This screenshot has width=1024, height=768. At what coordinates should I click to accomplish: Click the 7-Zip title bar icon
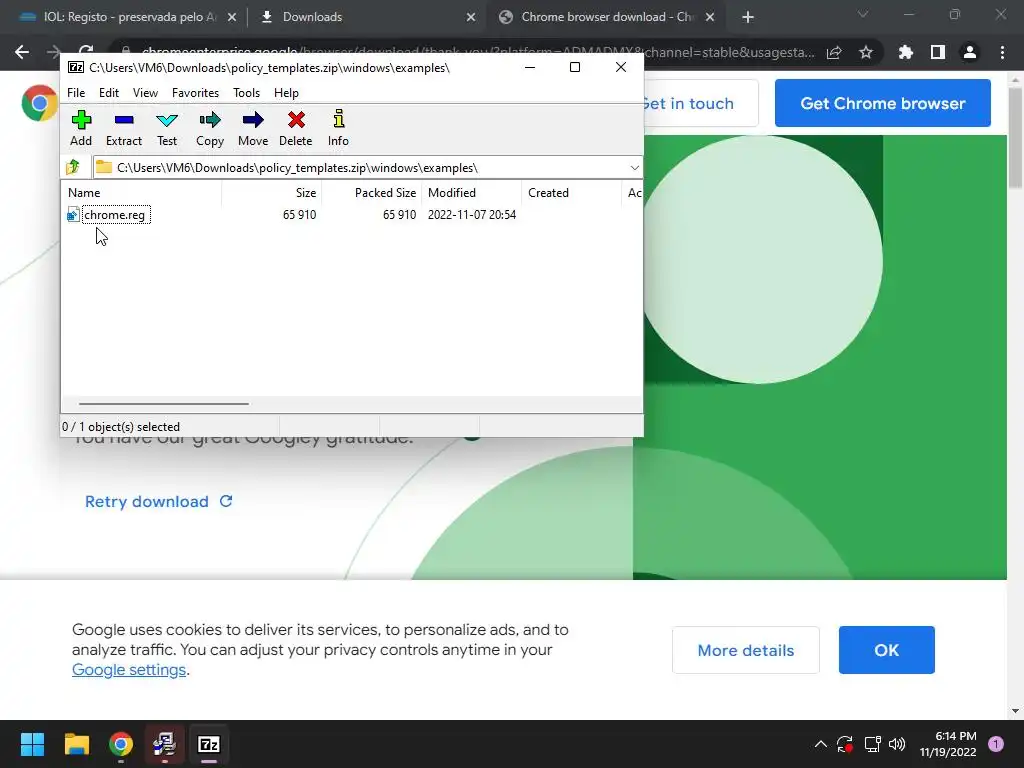point(76,67)
